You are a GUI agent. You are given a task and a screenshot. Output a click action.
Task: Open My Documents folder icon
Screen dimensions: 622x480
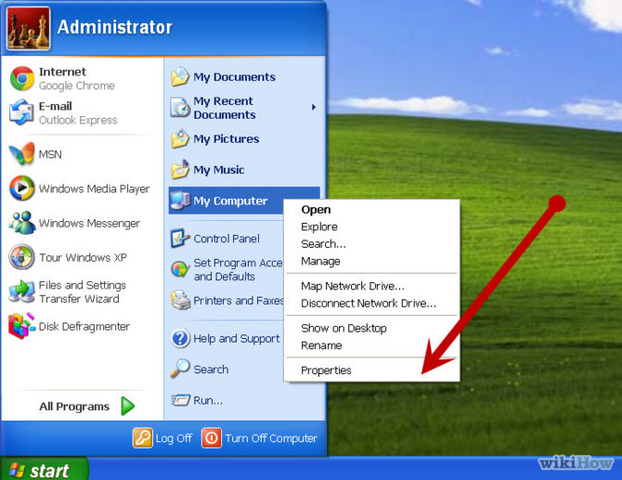[x=180, y=77]
